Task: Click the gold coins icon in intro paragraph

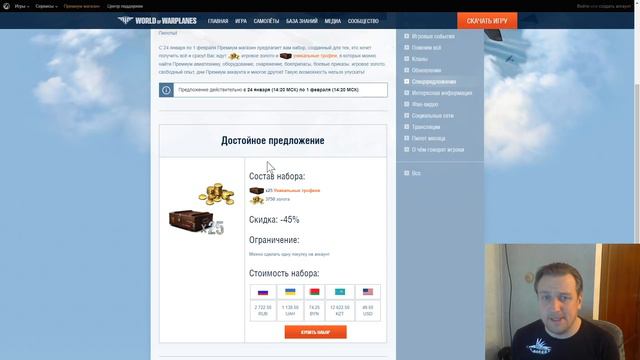Action: tap(234, 56)
